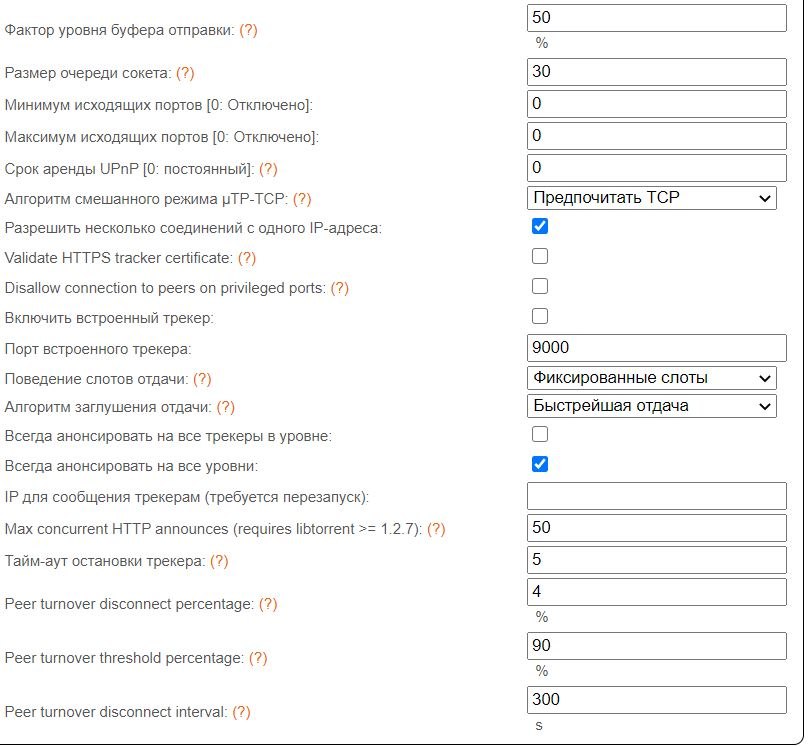Click (?) beside Disallow connection to privileged ports
The width and height of the screenshot is (811, 747).
(x=339, y=288)
